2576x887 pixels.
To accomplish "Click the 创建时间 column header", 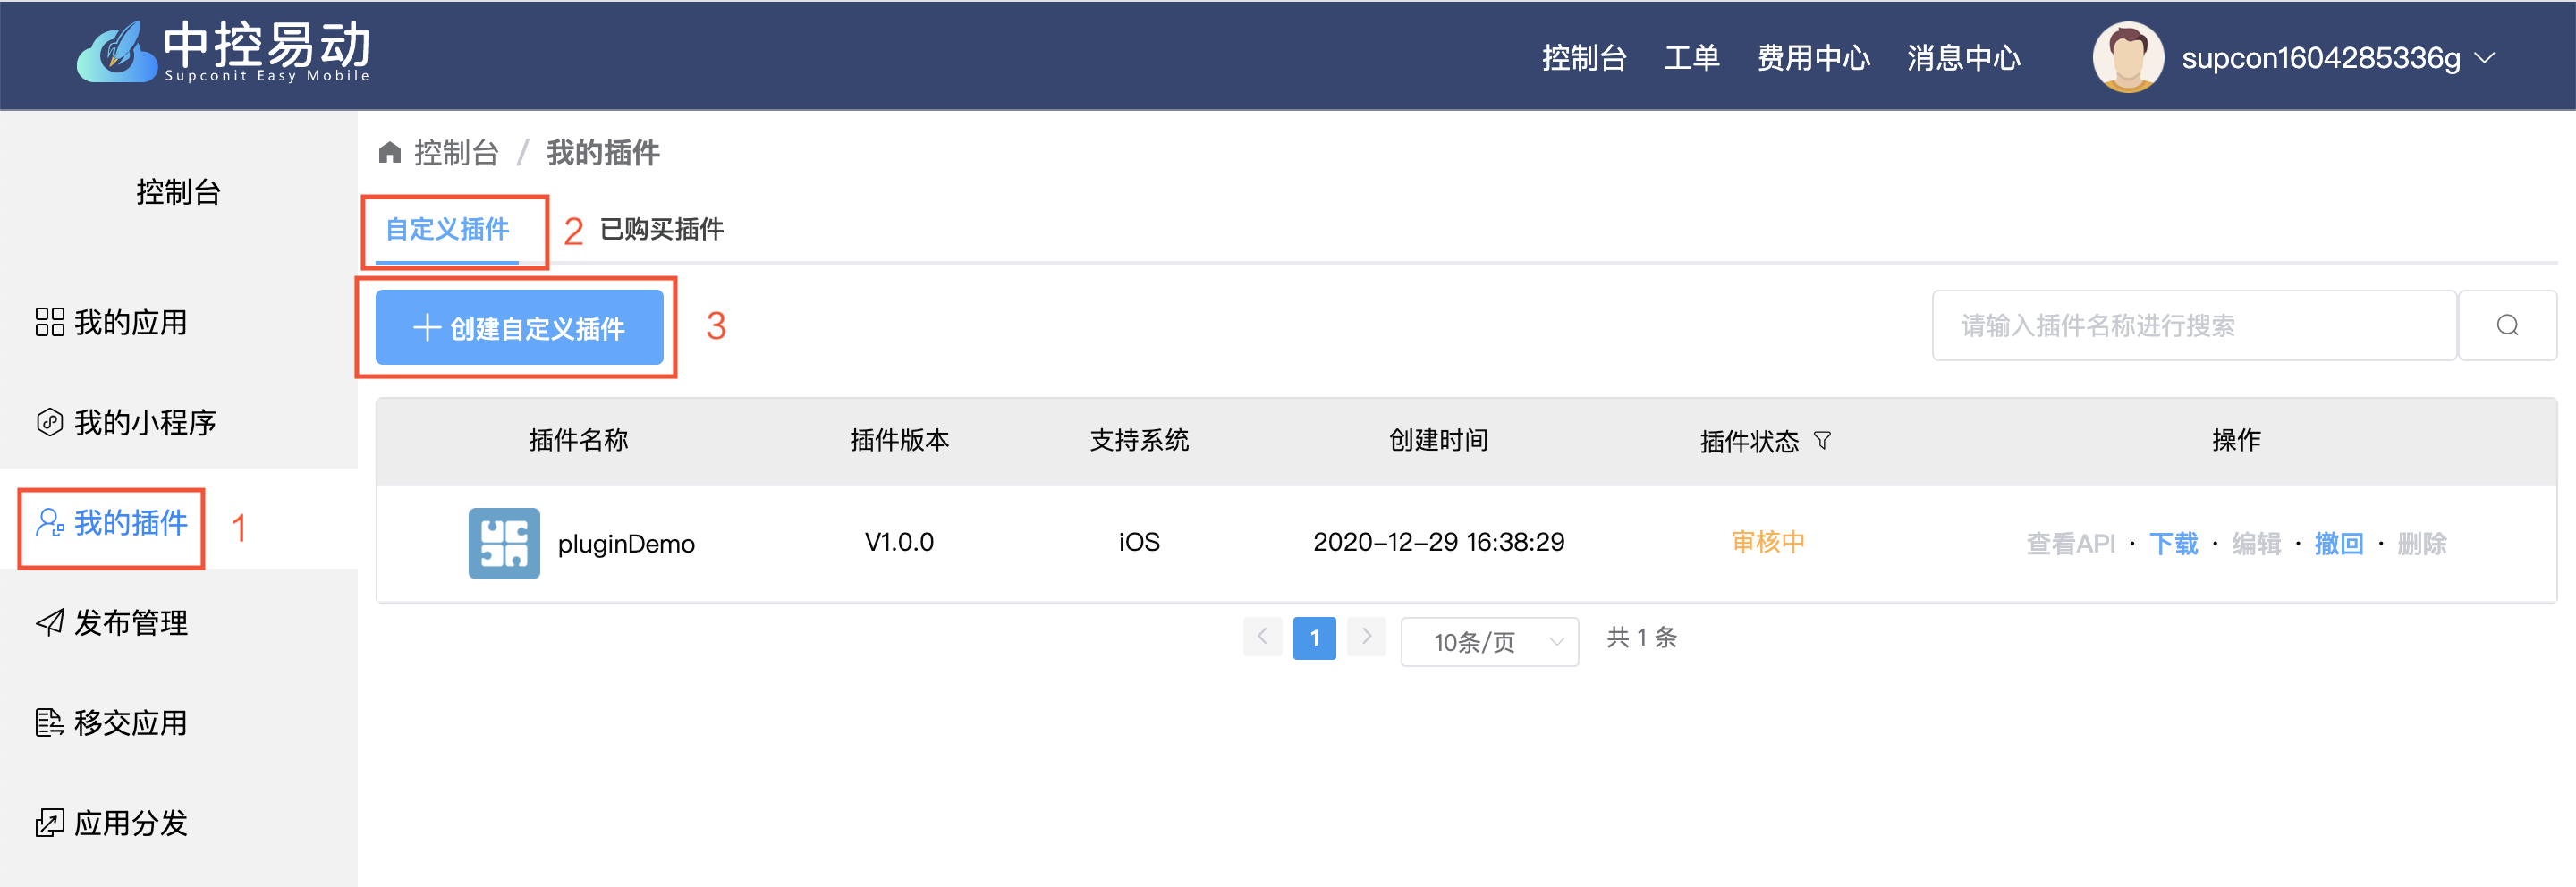I will 1438,440.
